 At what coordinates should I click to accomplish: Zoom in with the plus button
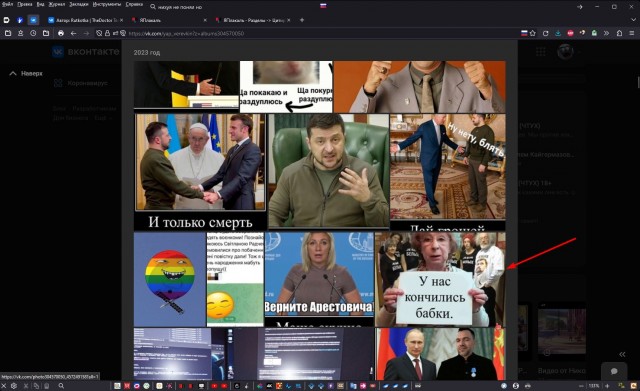click(607, 386)
